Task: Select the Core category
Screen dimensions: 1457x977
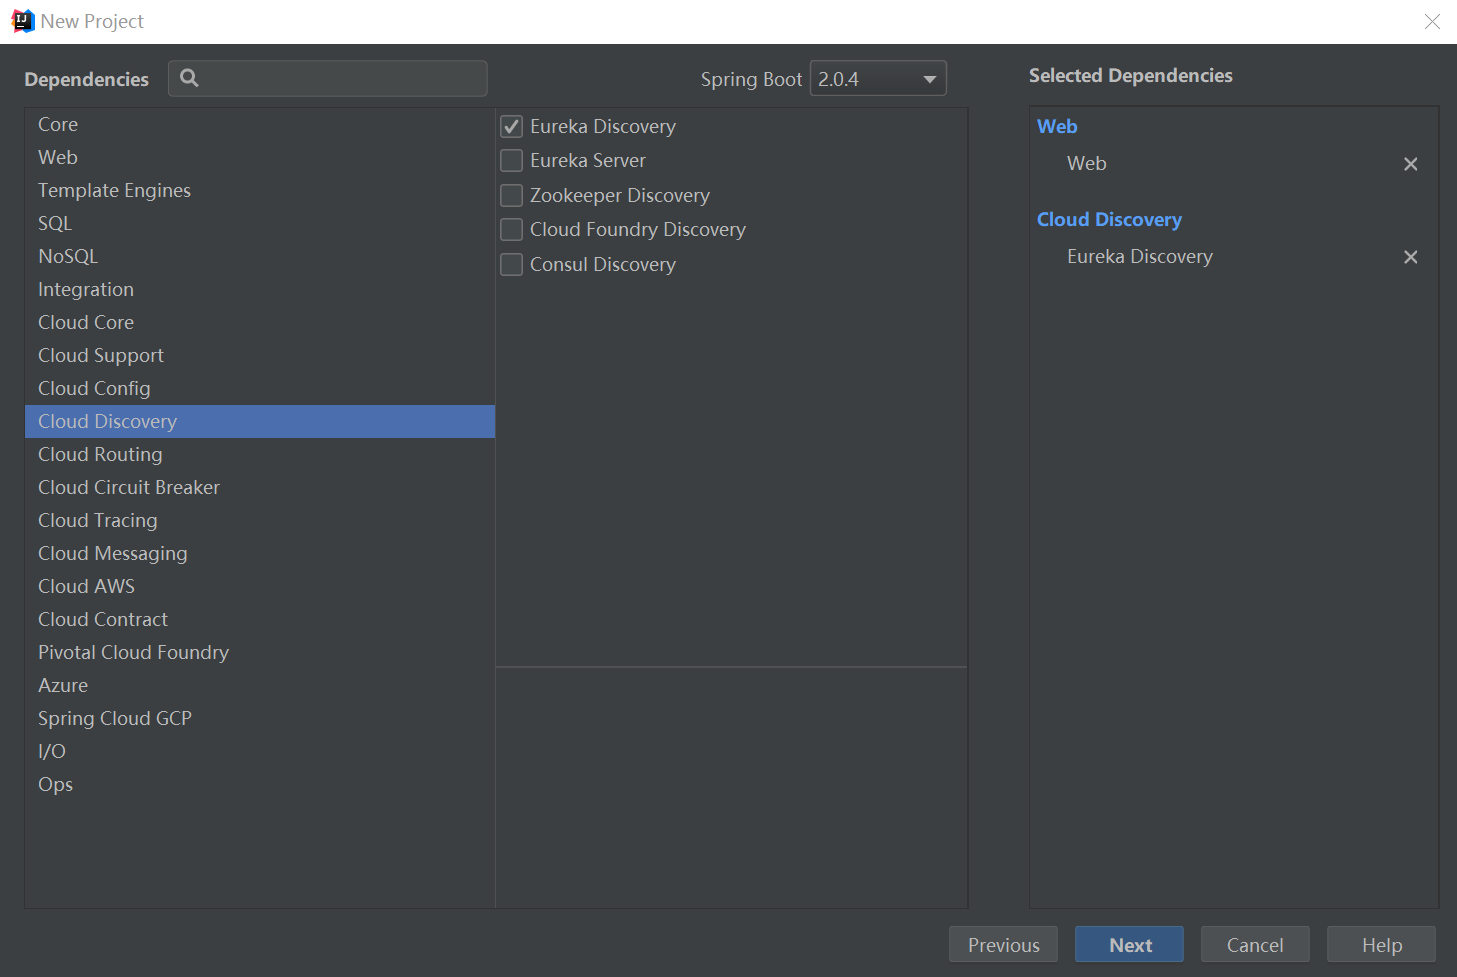Action: [260, 124]
